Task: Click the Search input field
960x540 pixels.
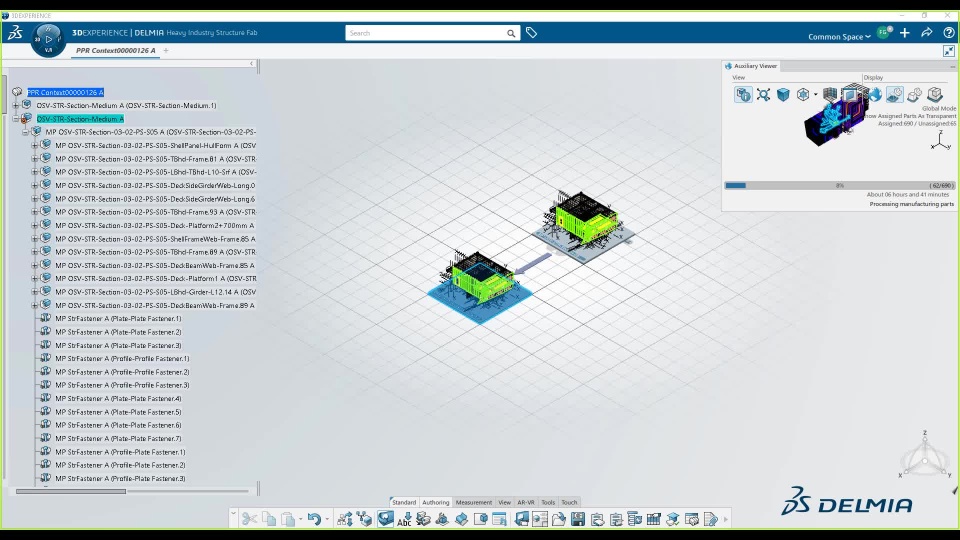Action: [426, 33]
